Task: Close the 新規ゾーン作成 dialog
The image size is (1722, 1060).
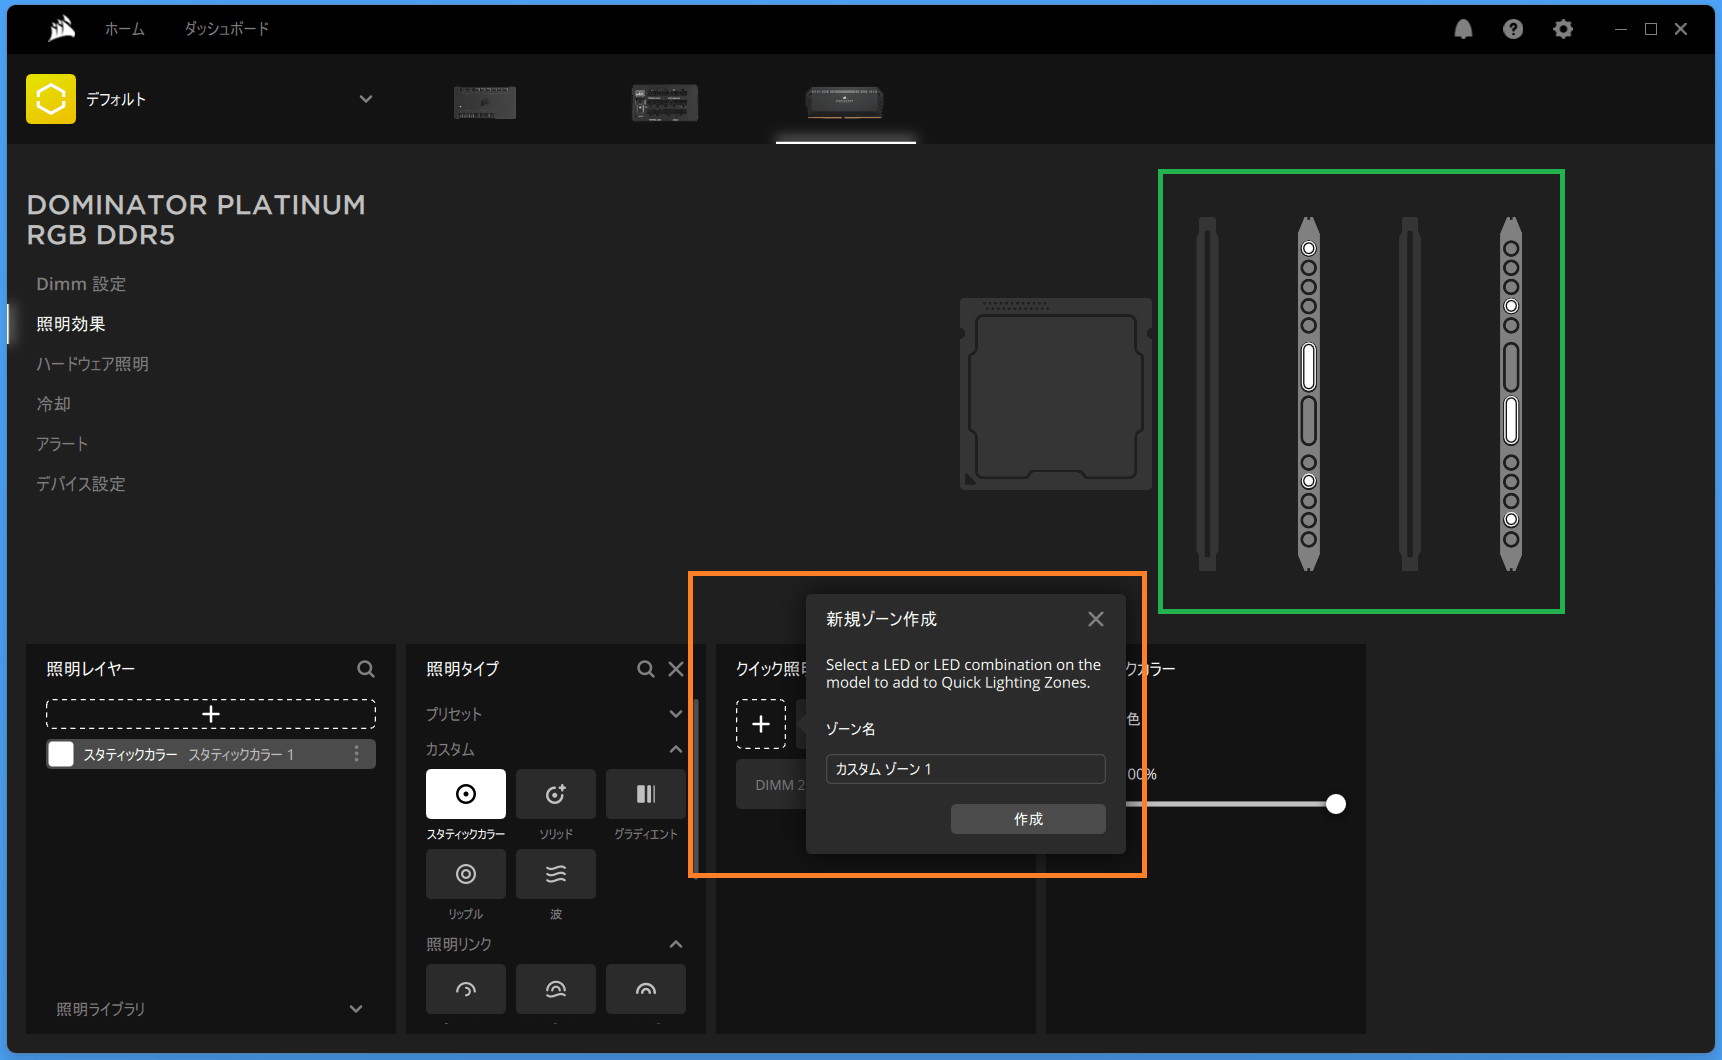Action: coord(1096,619)
